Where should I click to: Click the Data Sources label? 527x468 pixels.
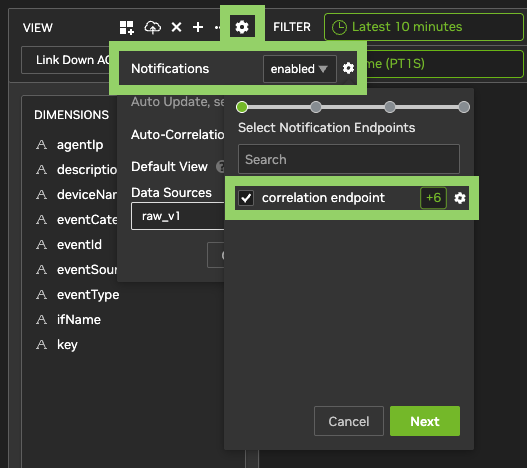coord(171,193)
